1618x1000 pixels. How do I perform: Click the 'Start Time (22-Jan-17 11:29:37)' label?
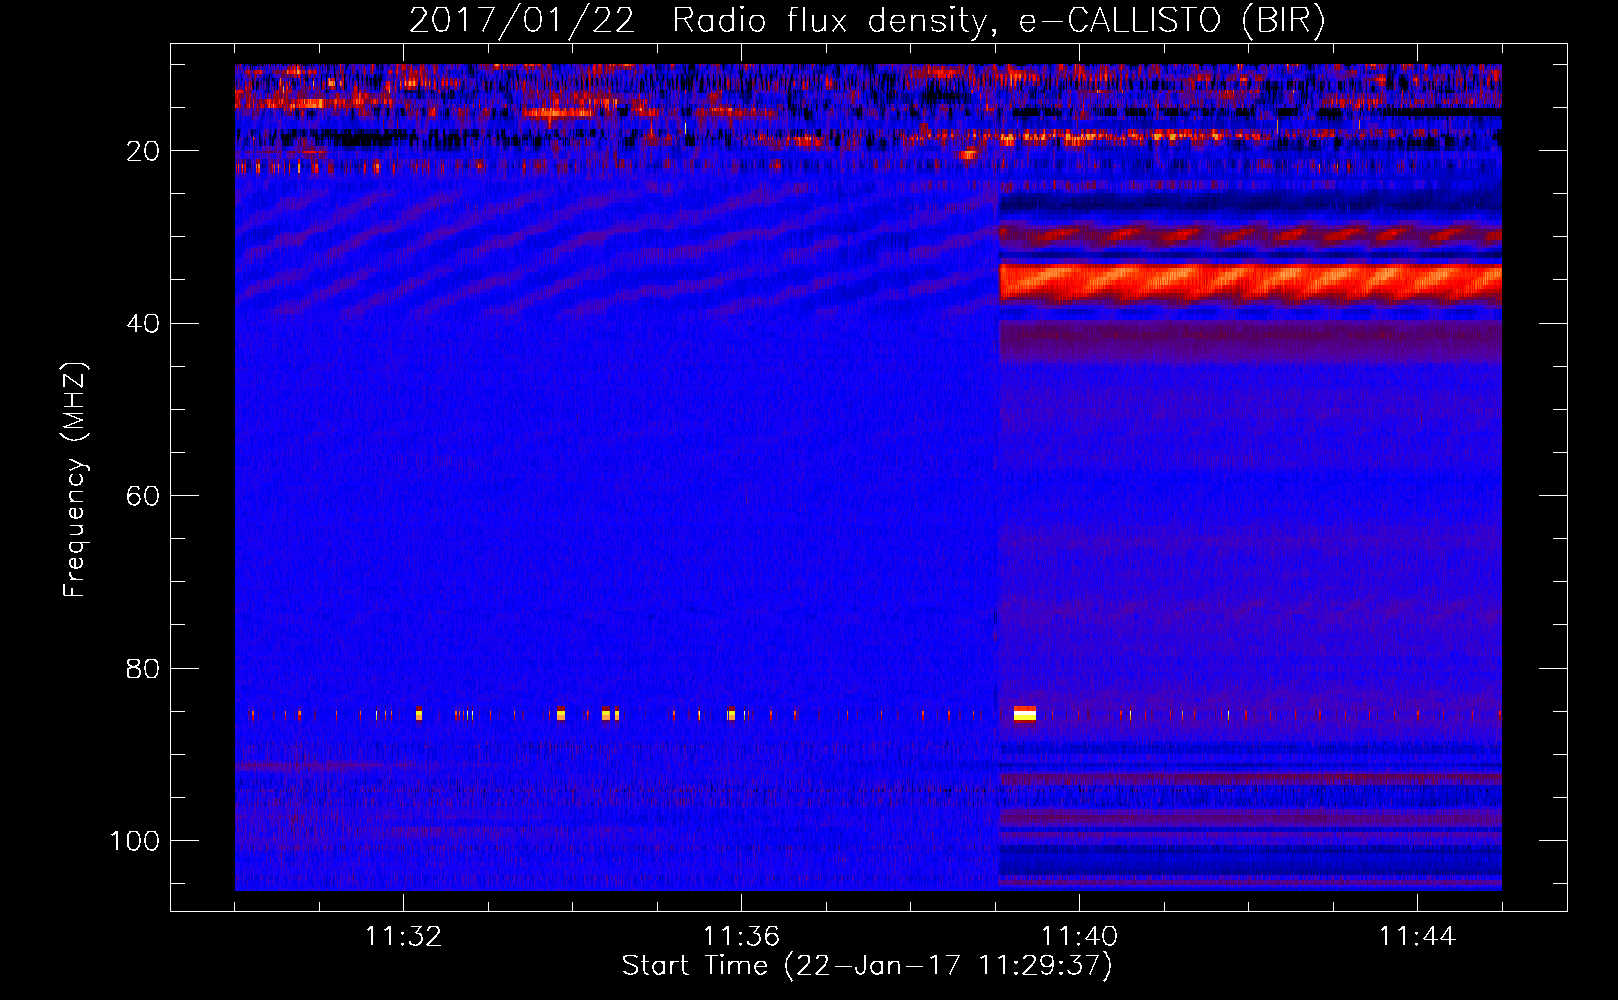click(x=867, y=966)
